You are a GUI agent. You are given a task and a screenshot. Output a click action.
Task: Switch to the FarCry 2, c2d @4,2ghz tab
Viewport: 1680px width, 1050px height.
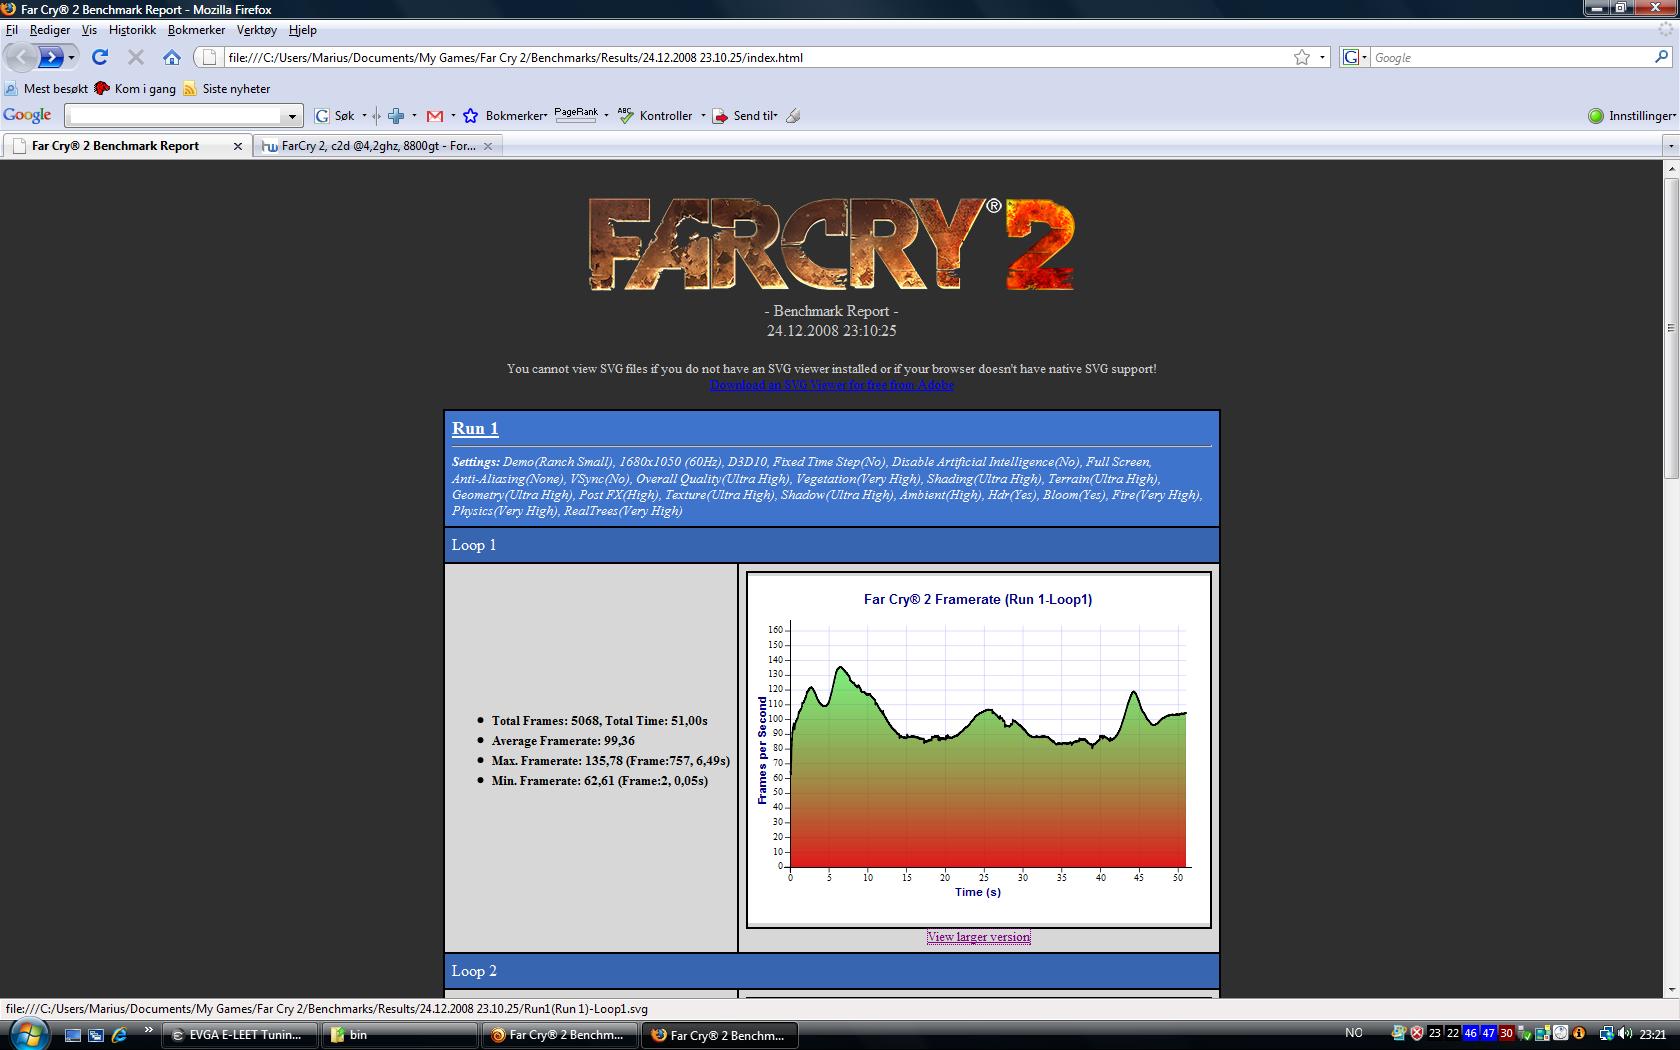click(378, 146)
